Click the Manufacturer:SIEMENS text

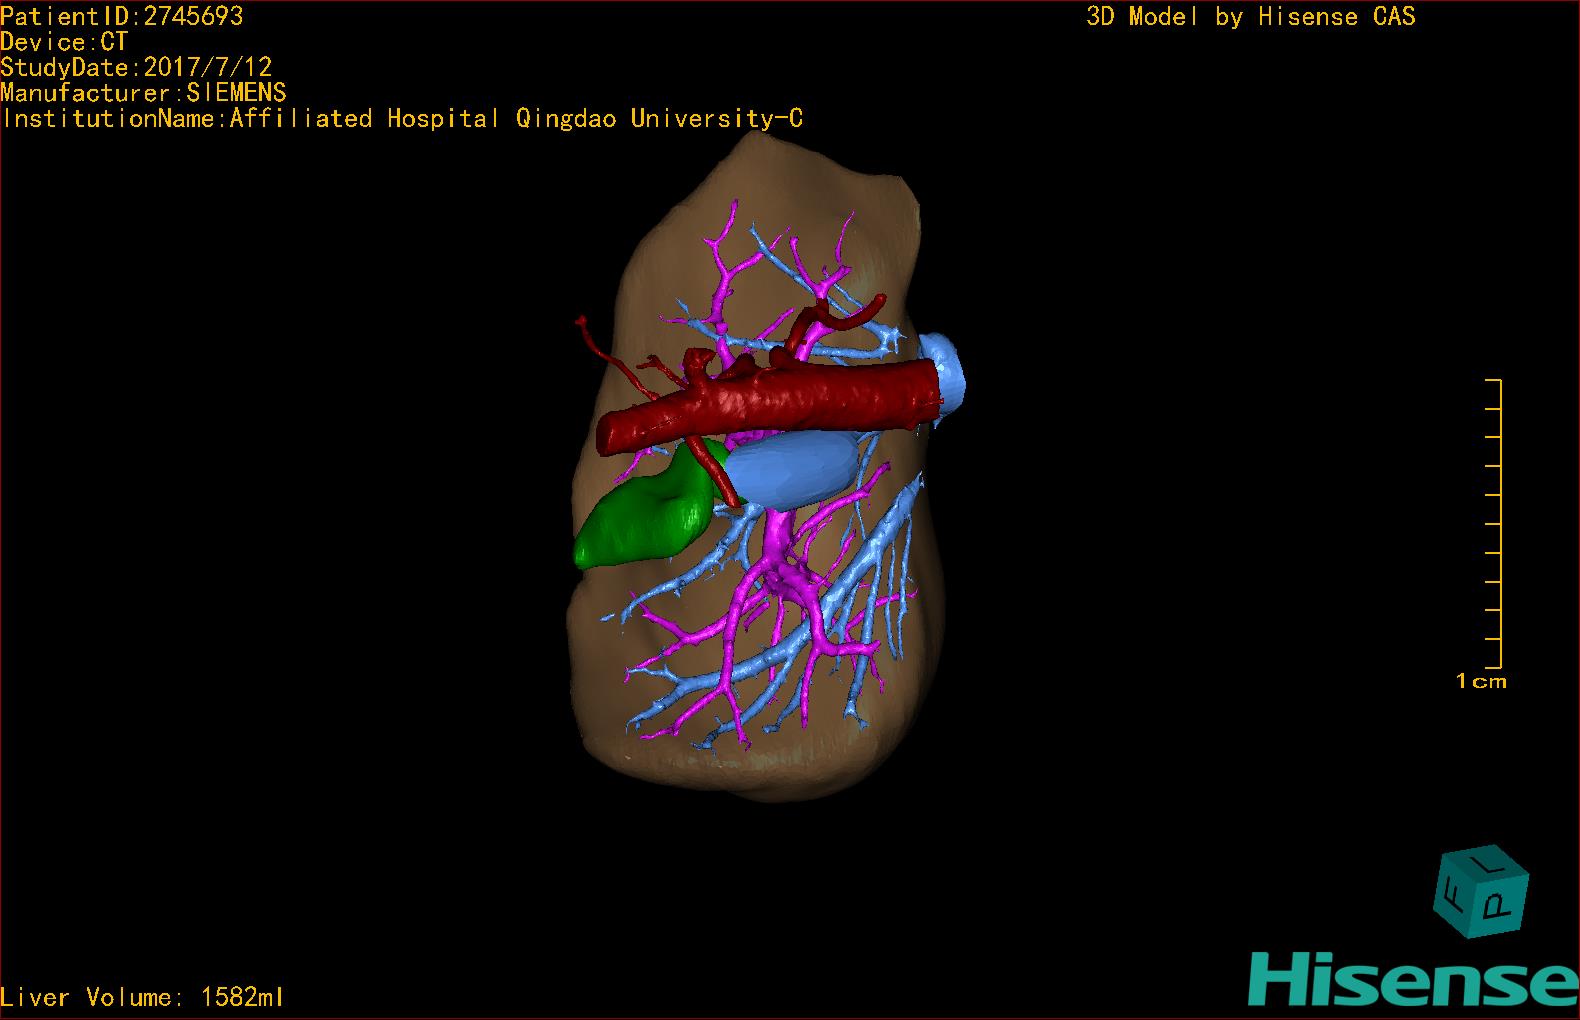pyautogui.click(x=143, y=93)
